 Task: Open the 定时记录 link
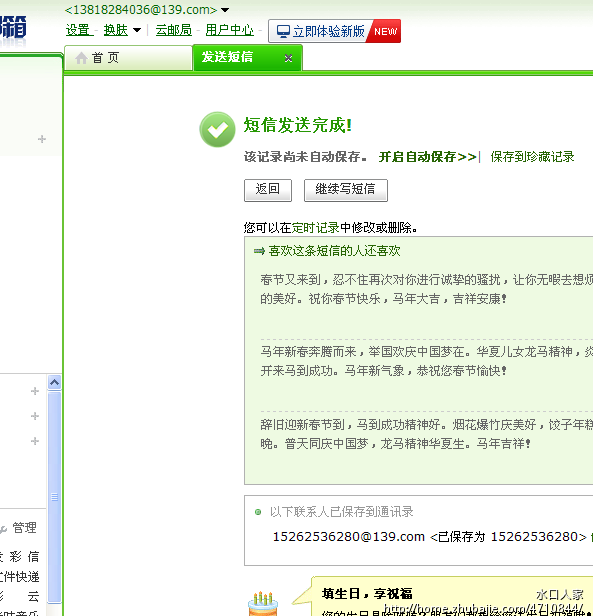point(315,227)
